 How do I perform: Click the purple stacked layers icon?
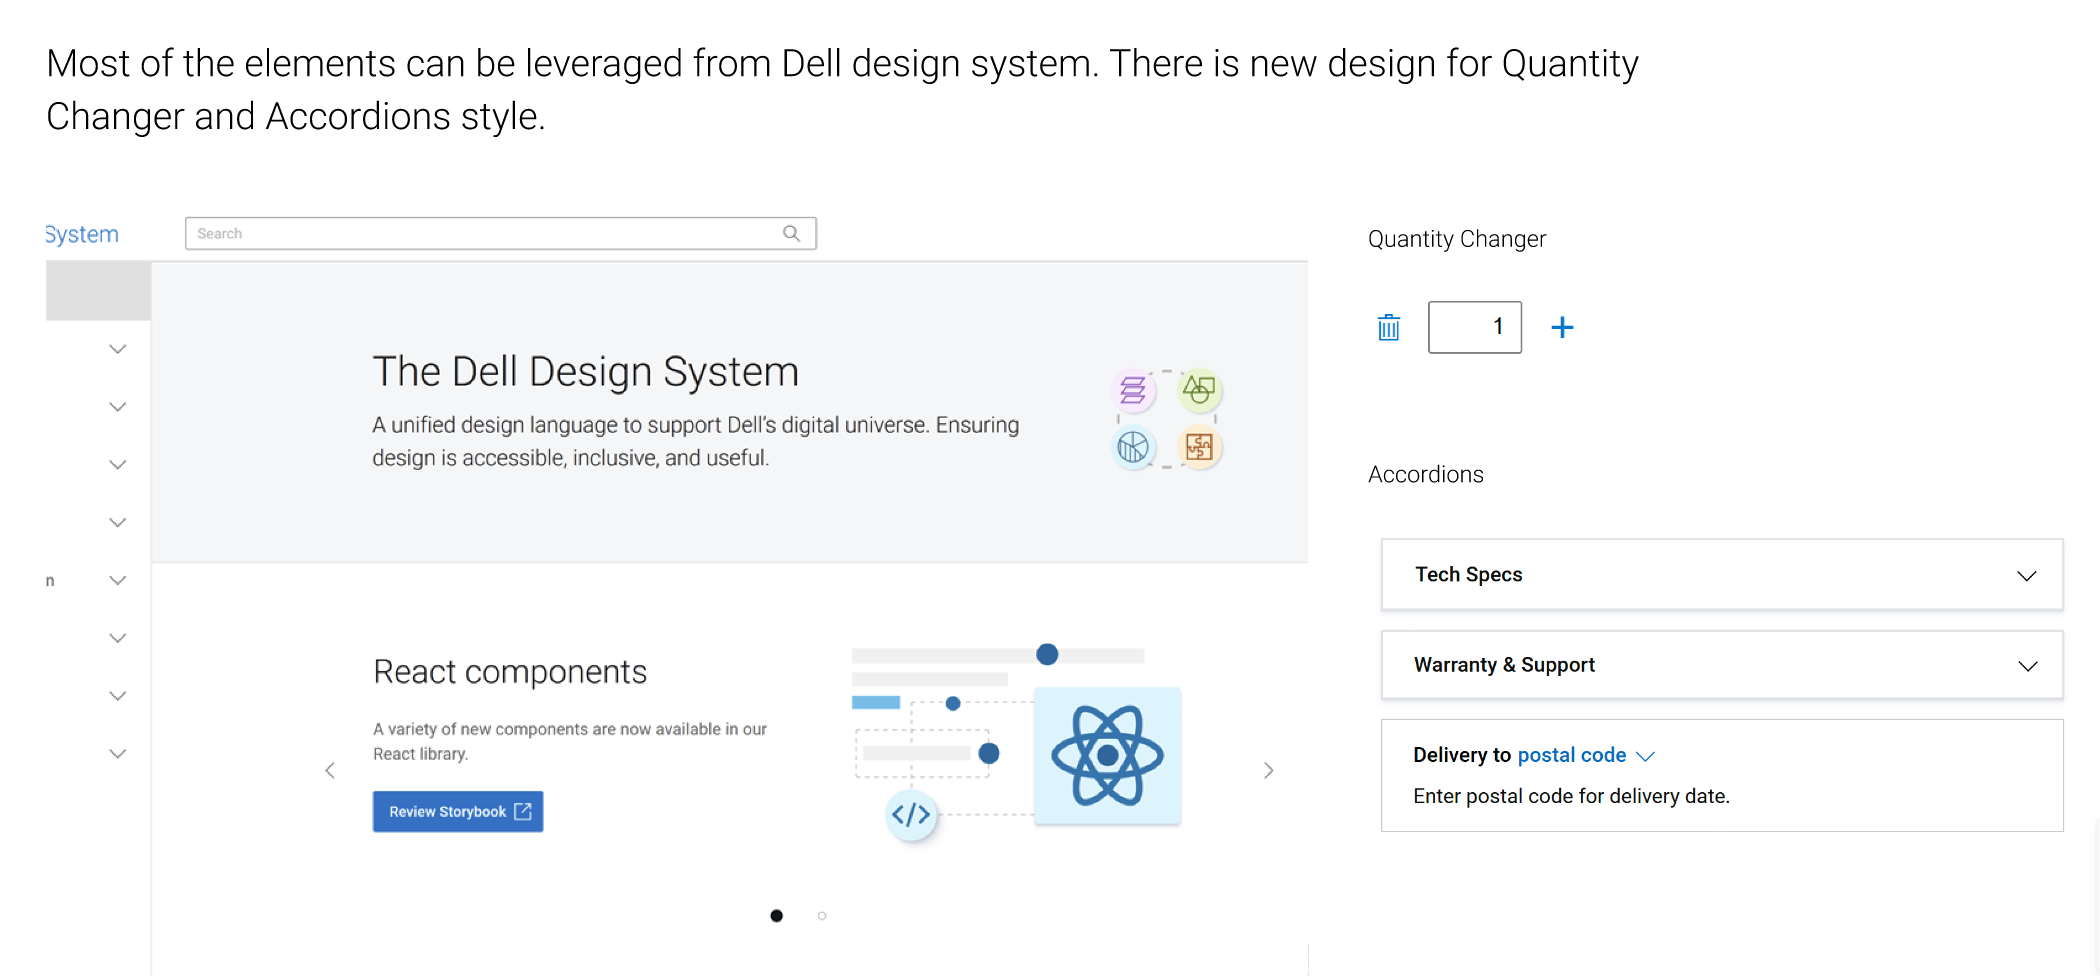pos(1133,390)
